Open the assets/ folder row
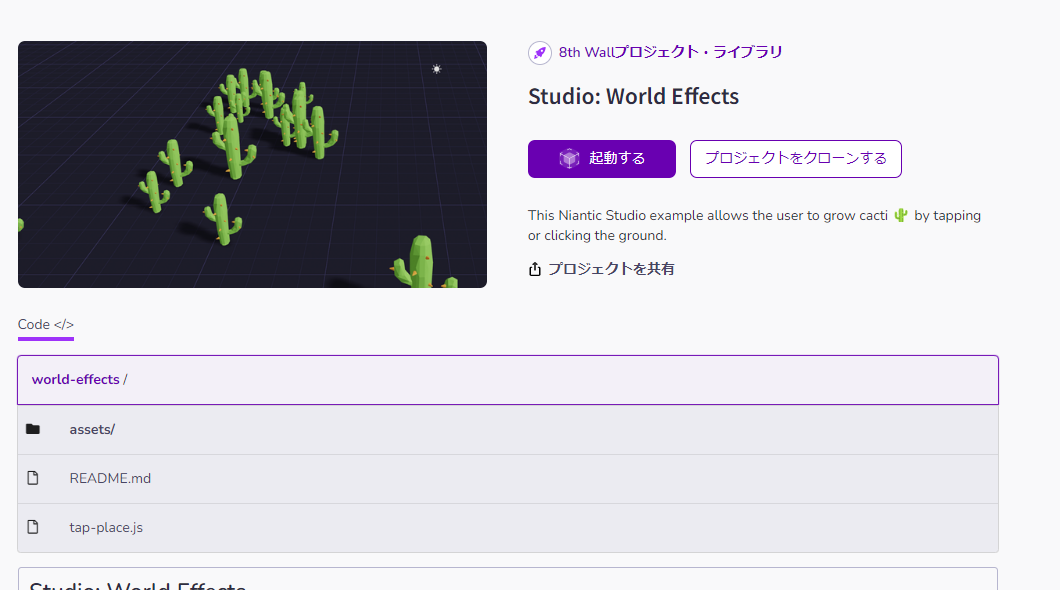Image resolution: width=1060 pixels, height=590 pixels. pos(508,430)
